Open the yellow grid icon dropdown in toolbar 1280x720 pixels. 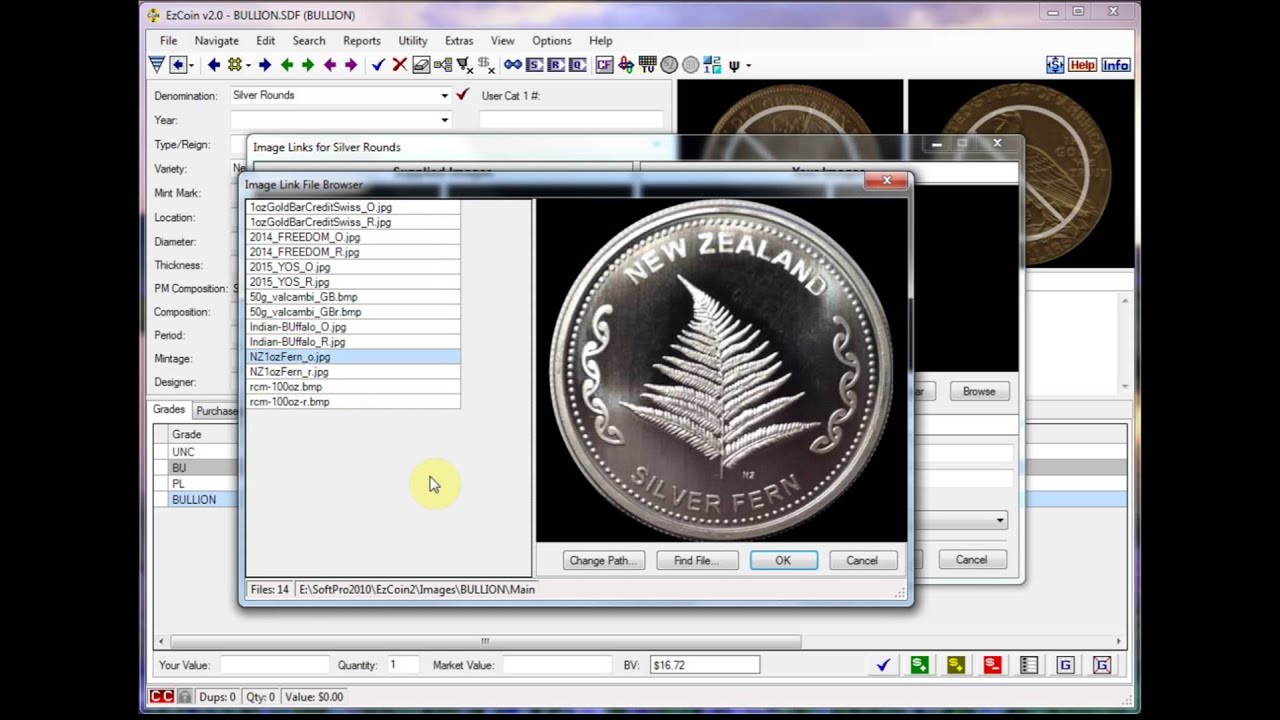247,65
